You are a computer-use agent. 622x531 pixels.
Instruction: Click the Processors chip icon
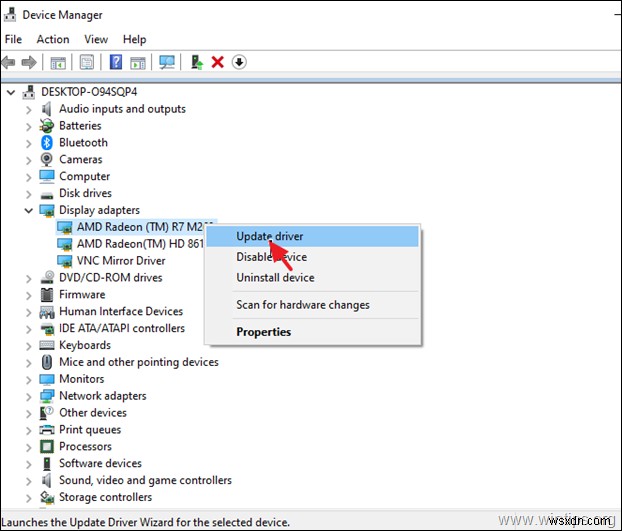click(47, 447)
